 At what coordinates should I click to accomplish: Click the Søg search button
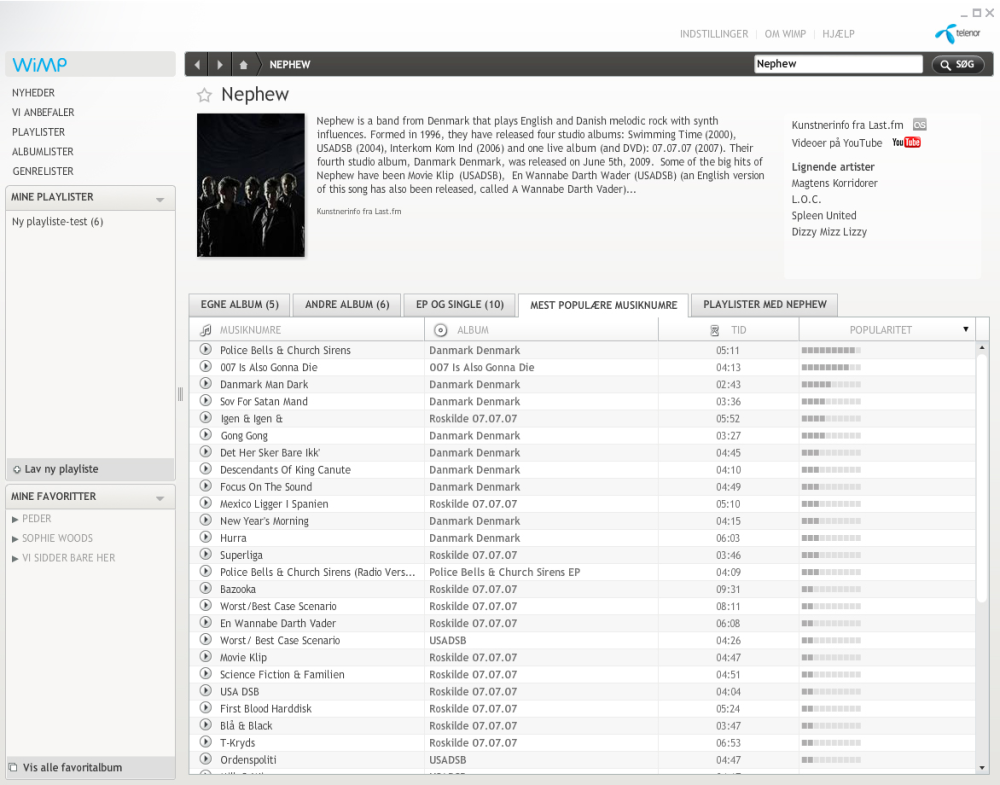point(957,64)
